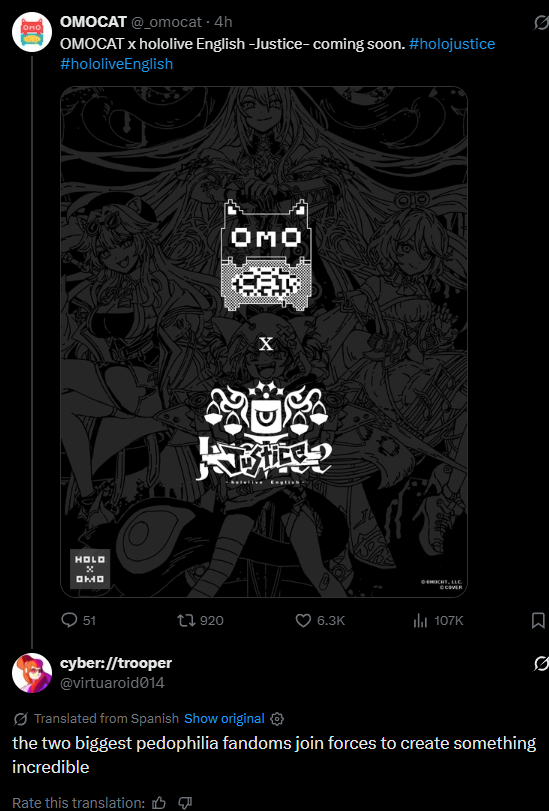Open the cyber://trooper display name

click(x=116, y=663)
